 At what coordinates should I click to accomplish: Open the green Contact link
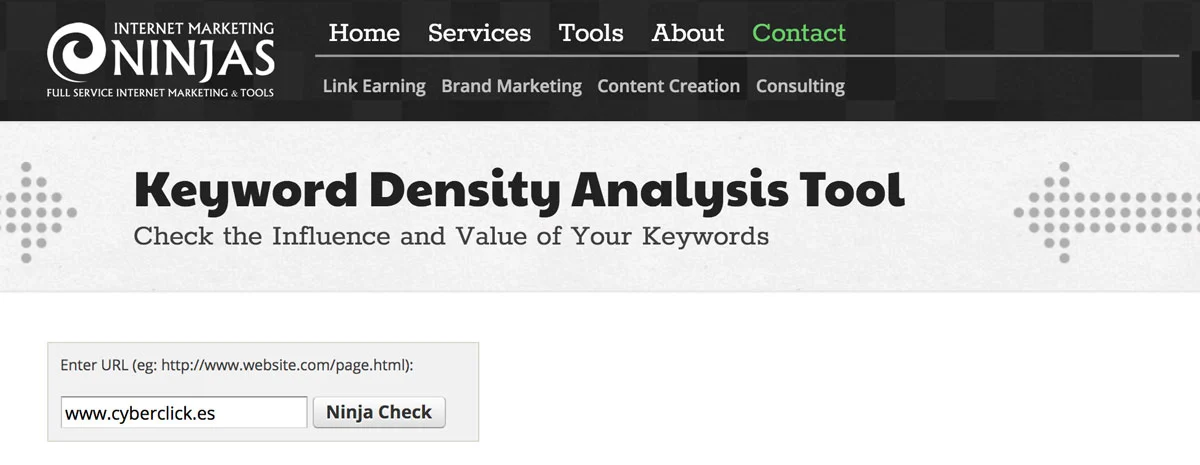799,33
